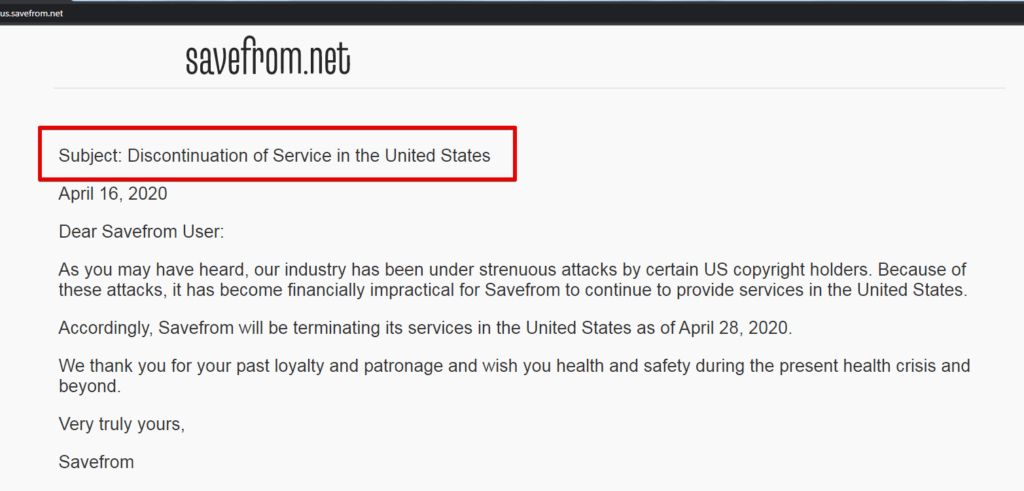The image size is (1024, 491).
Task: Click the April 16, 2020 date line
Action: coord(113,194)
